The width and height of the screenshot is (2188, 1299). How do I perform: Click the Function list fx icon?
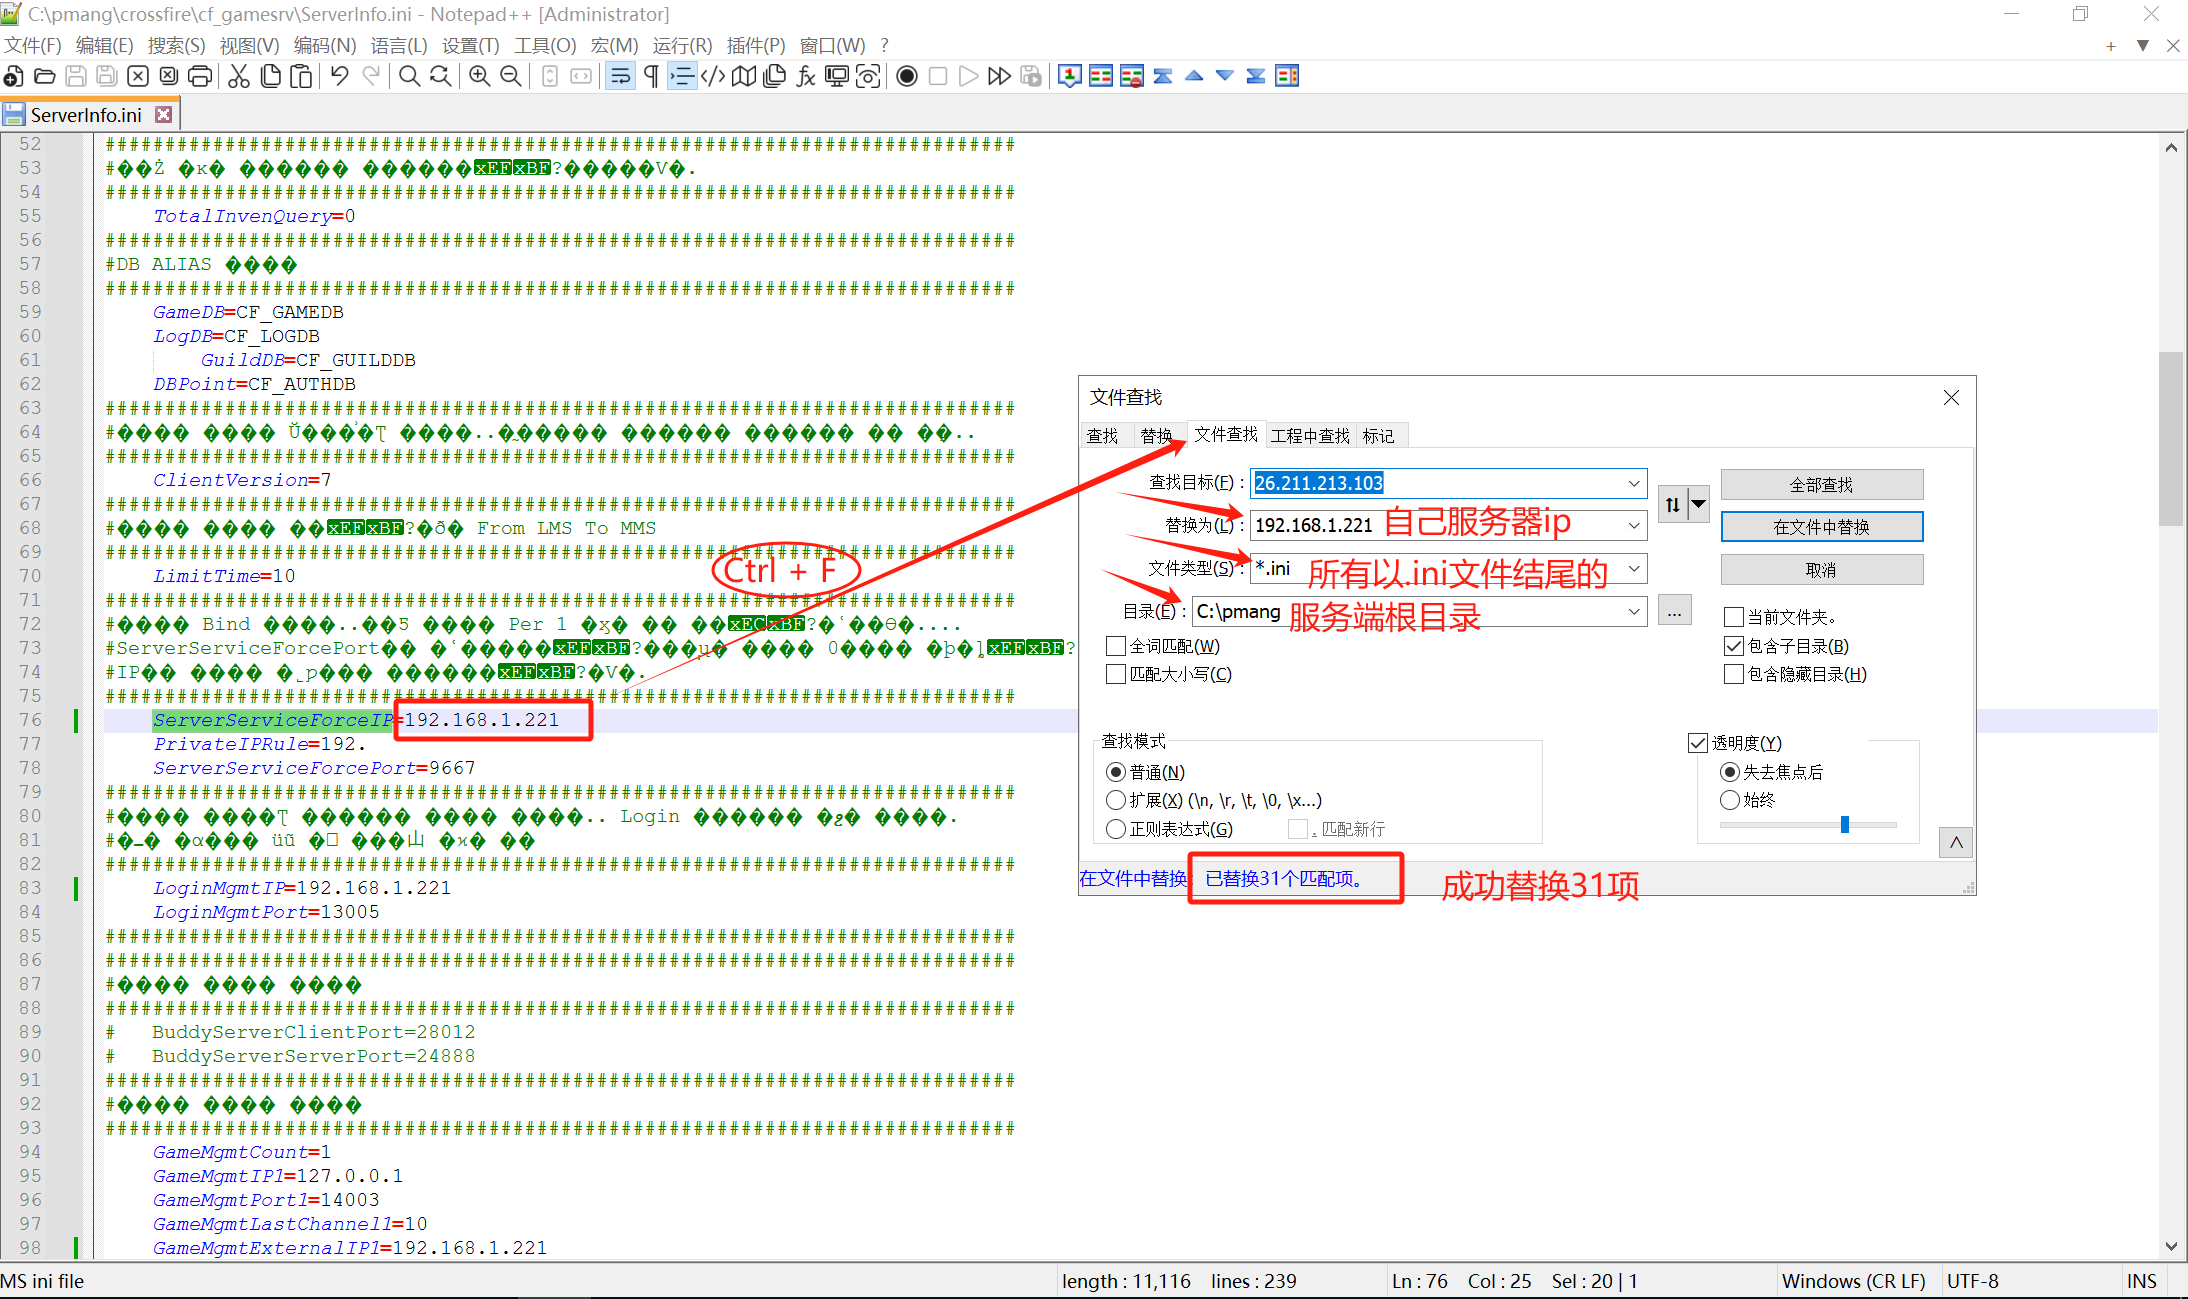(805, 76)
